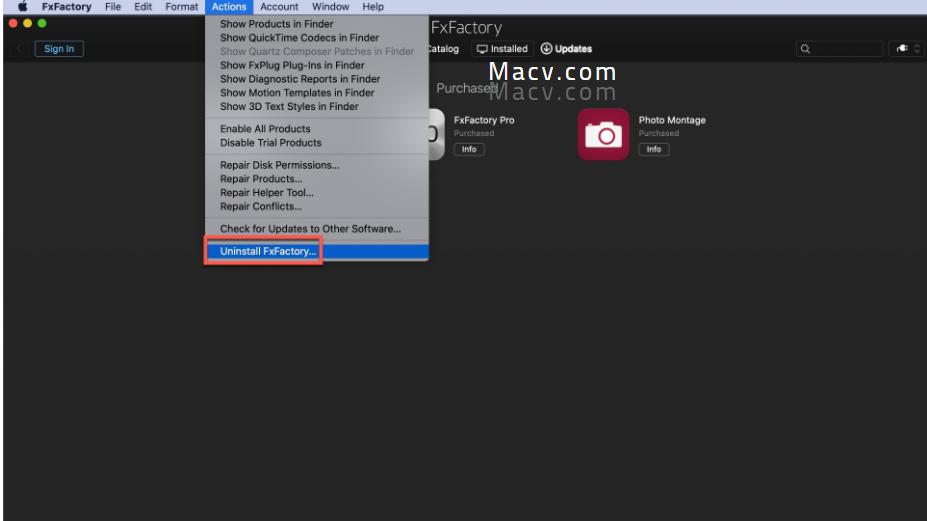927x521 pixels.
Task: Click the FxFactory Pro product icon
Action: (436, 134)
